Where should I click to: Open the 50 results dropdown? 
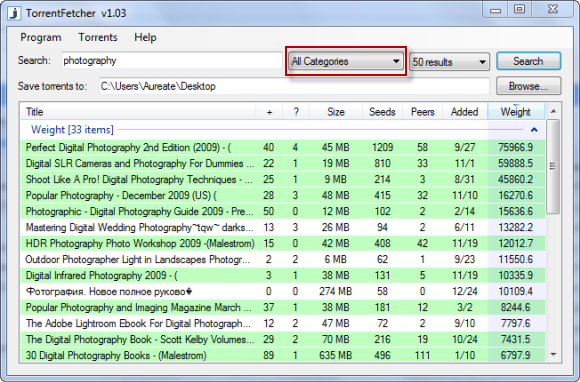pos(449,62)
